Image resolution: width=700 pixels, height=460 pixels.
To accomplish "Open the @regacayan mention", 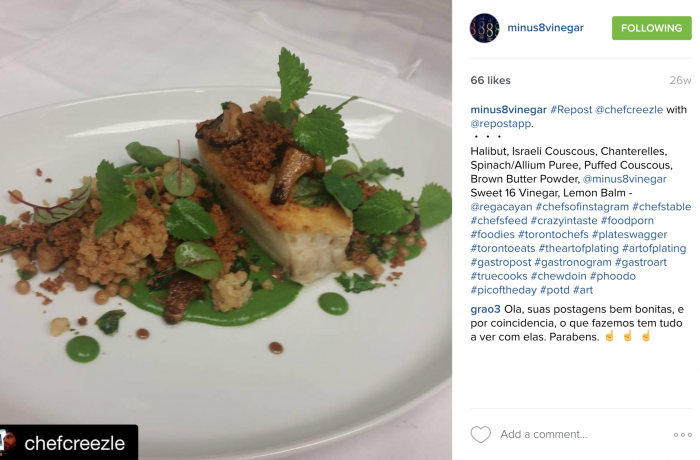I will coord(501,207).
